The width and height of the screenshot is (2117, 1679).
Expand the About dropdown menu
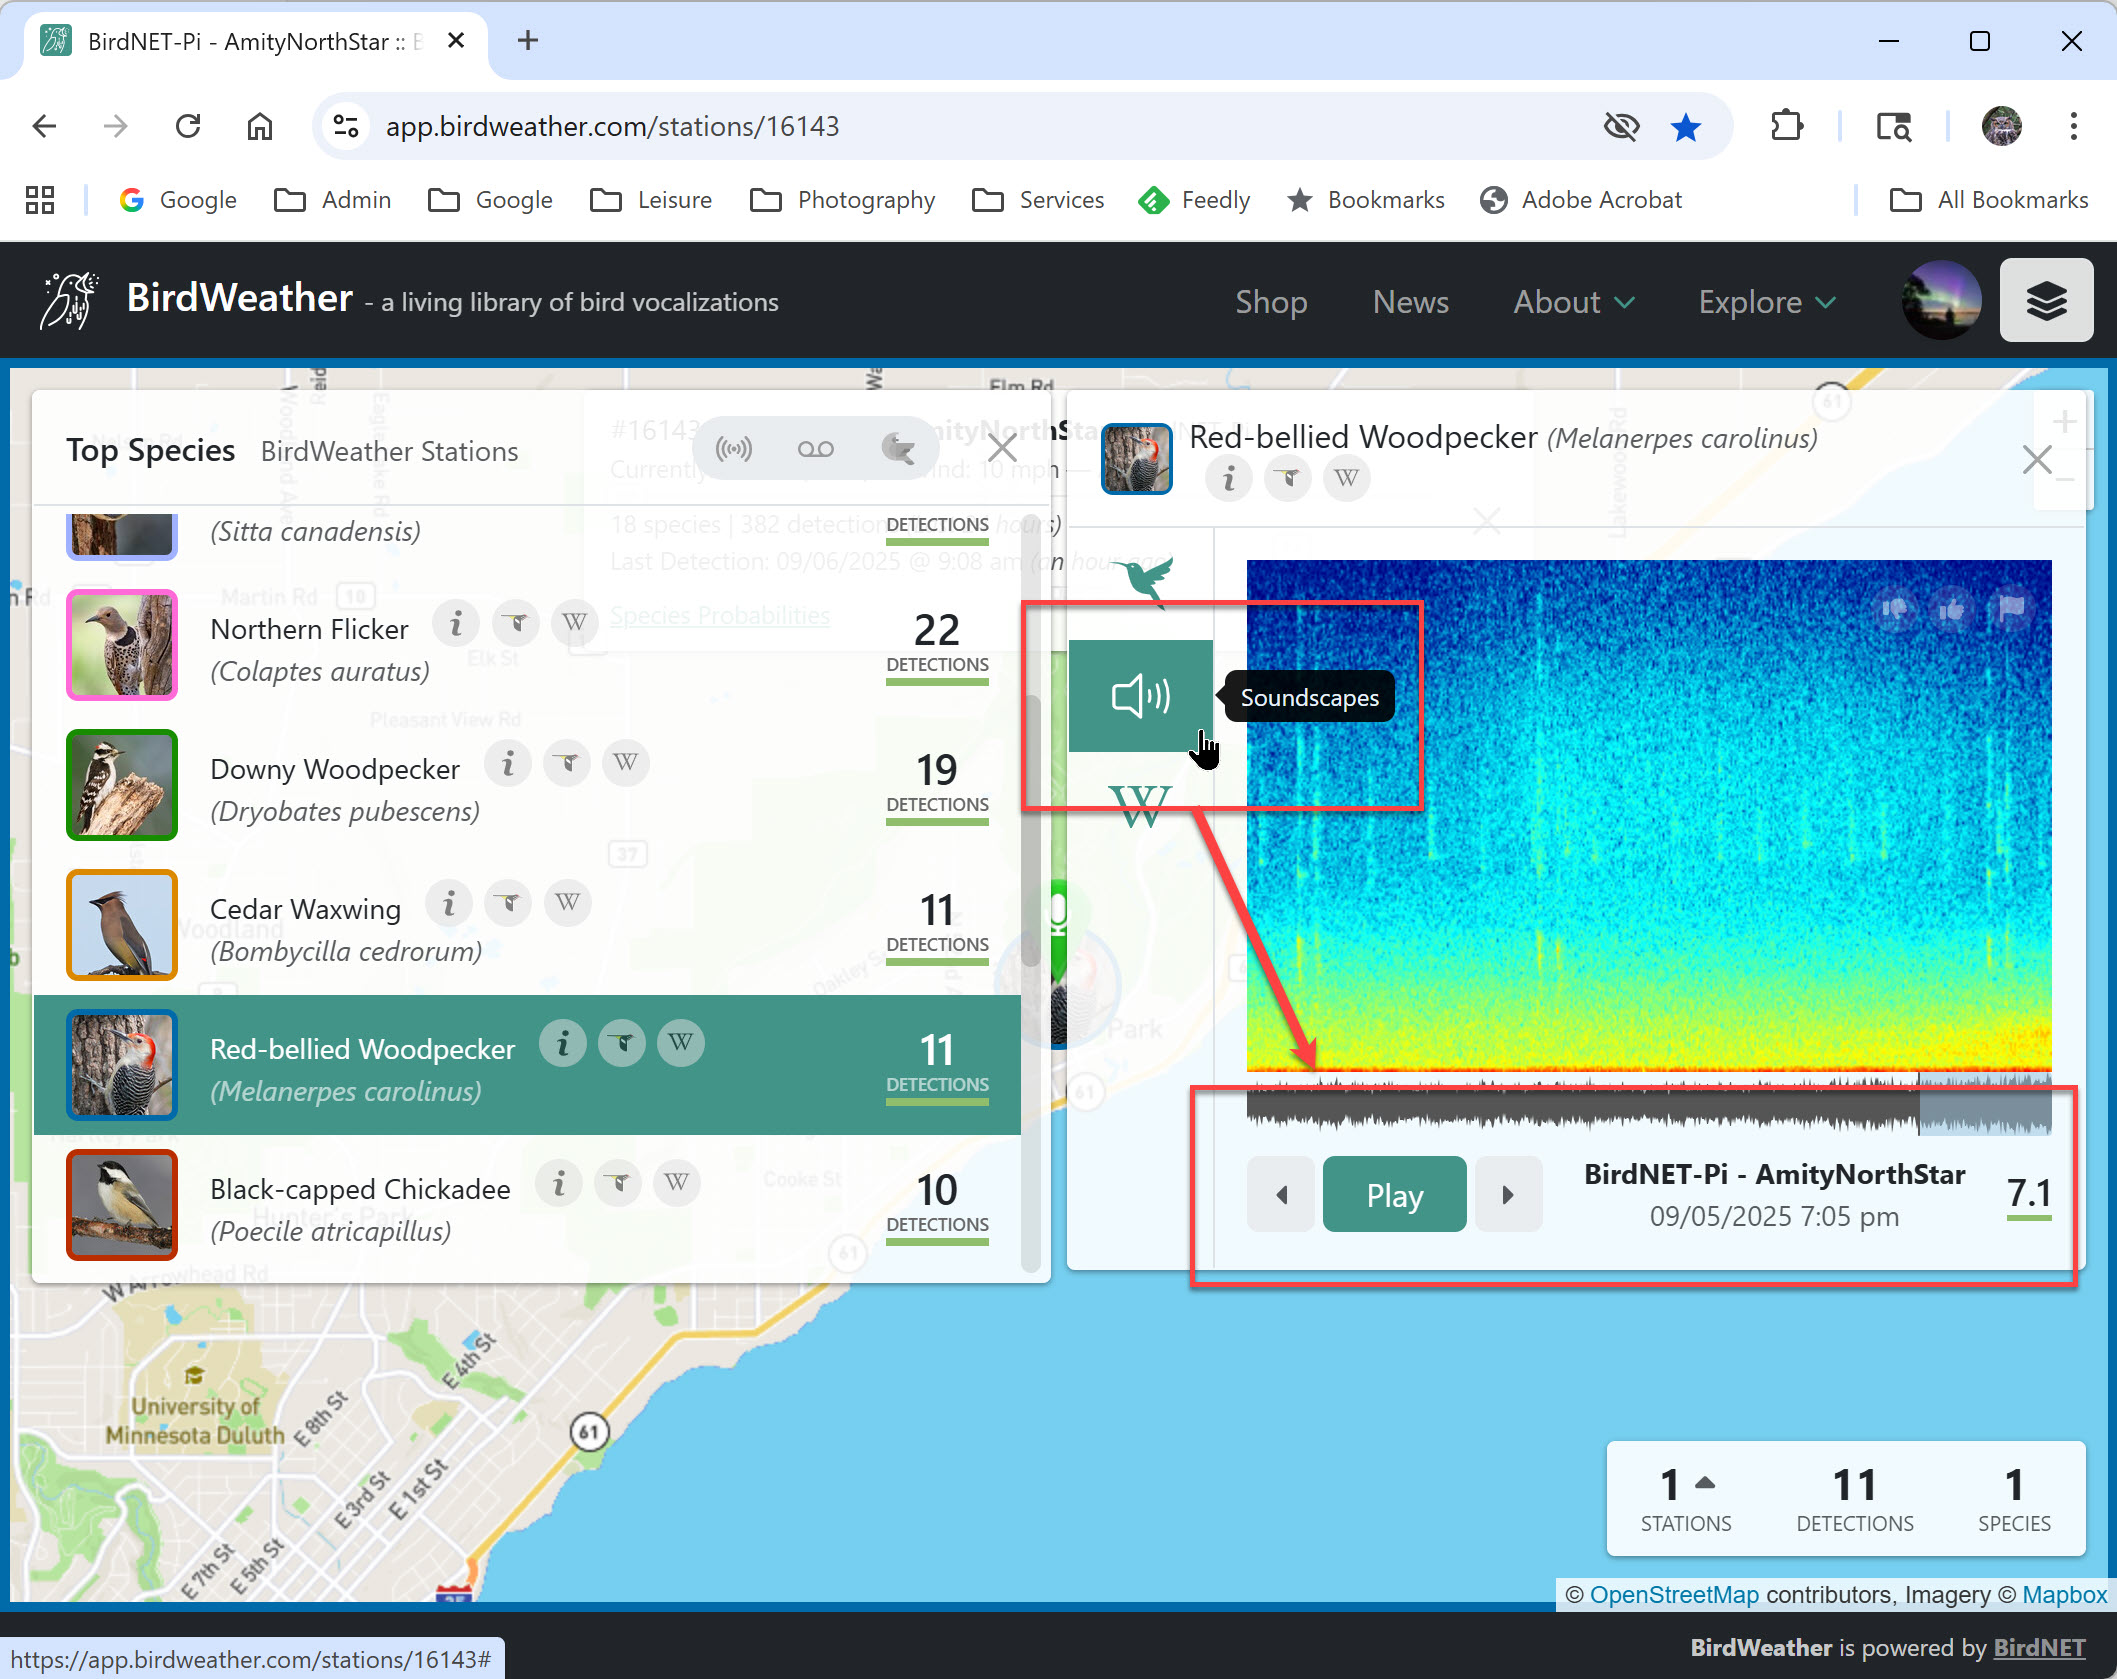pos(1573,301)
